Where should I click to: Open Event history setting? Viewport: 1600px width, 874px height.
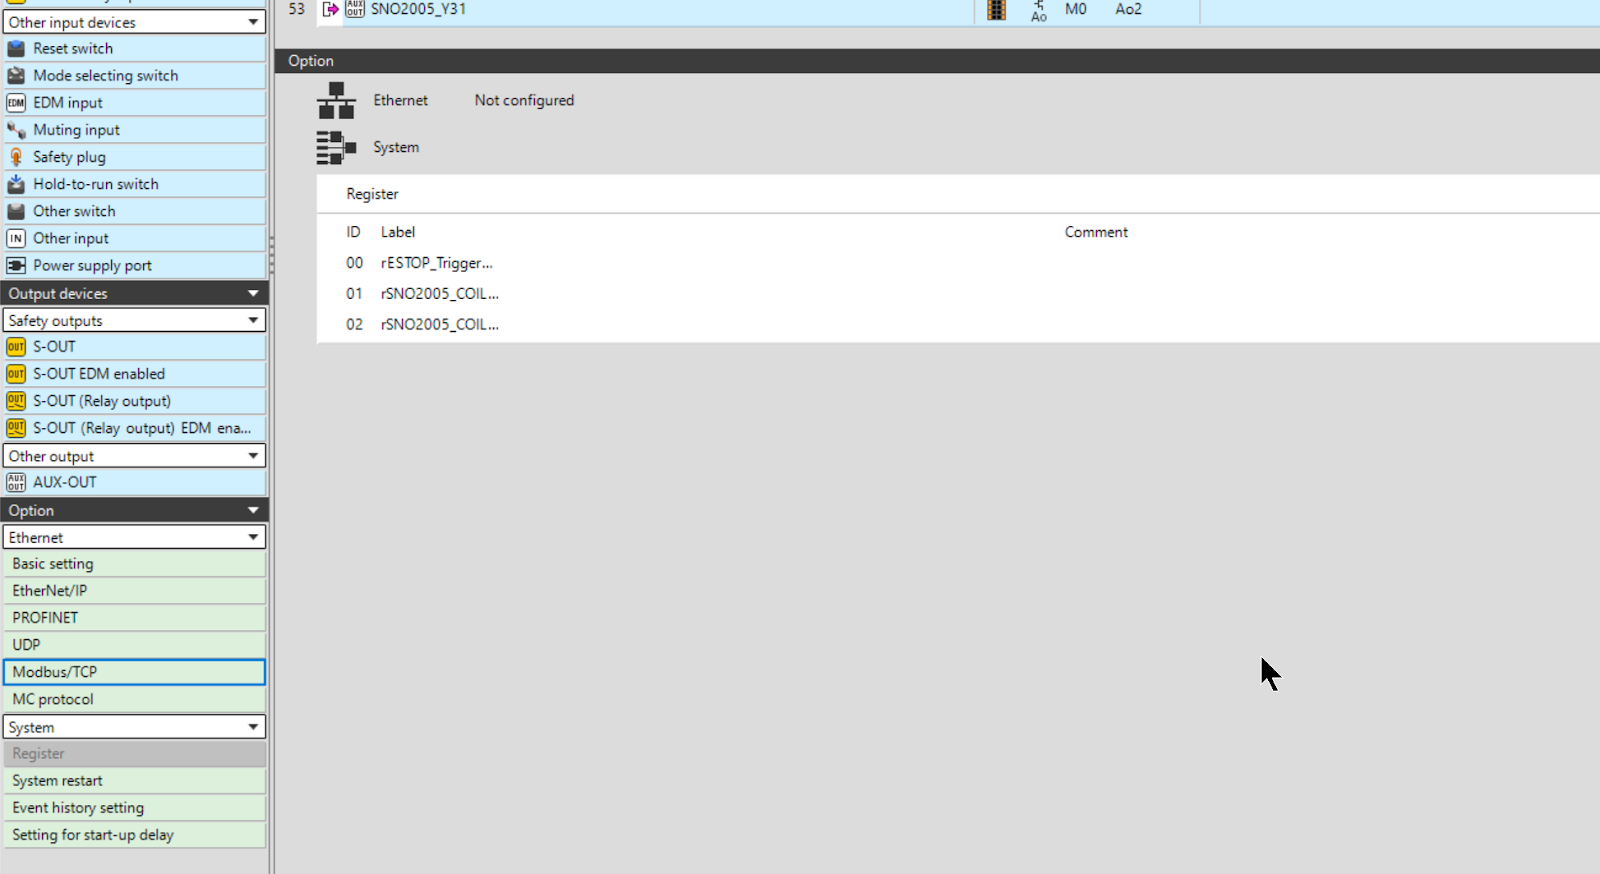pos(134,808)
